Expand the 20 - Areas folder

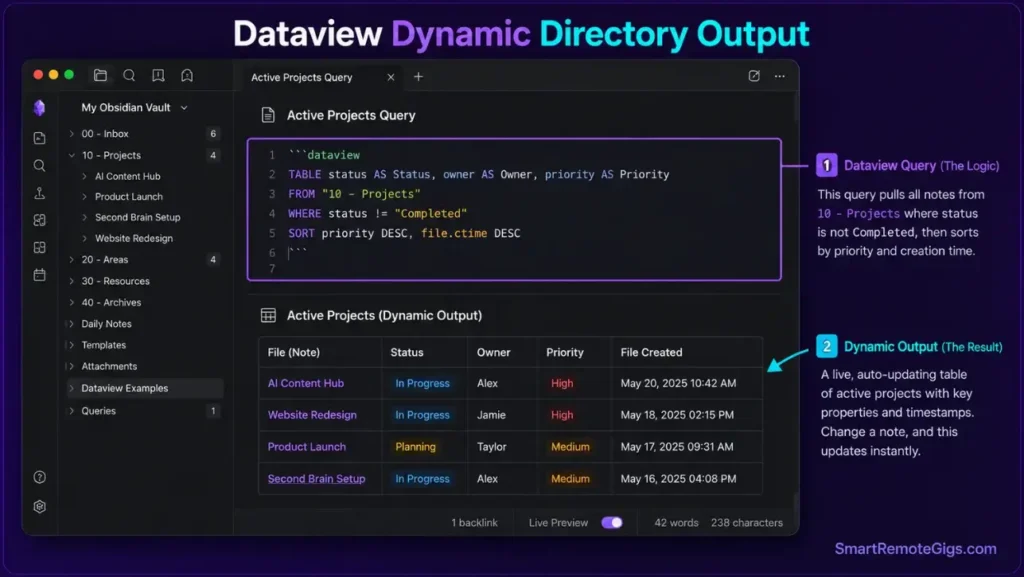(71, 260)
